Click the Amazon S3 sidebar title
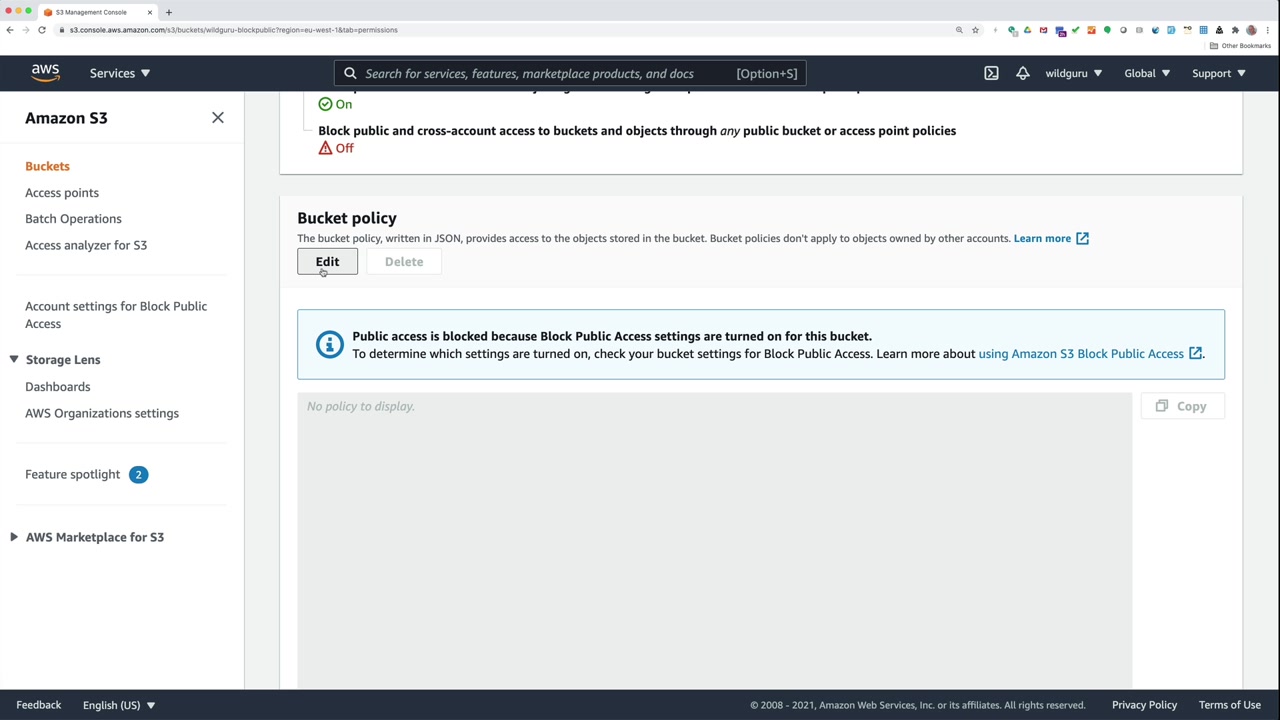 pyautogui.click(x=66, y=118)
